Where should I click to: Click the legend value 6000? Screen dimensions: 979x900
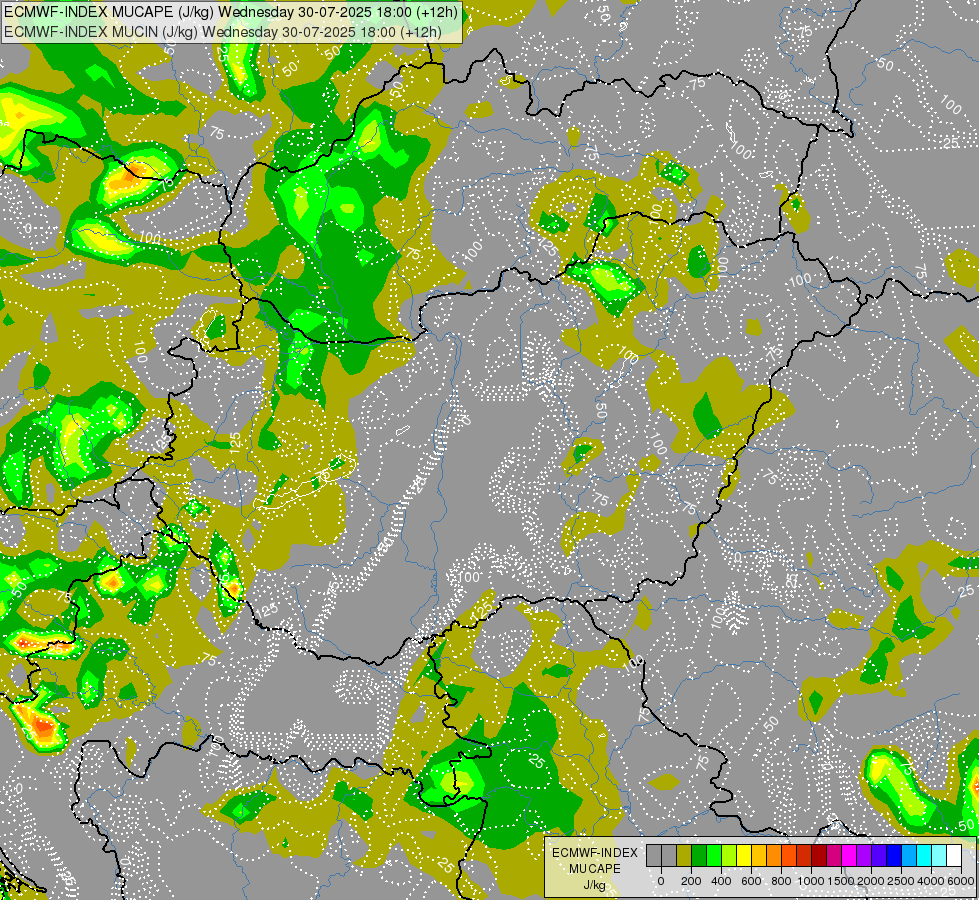point(960,881)
